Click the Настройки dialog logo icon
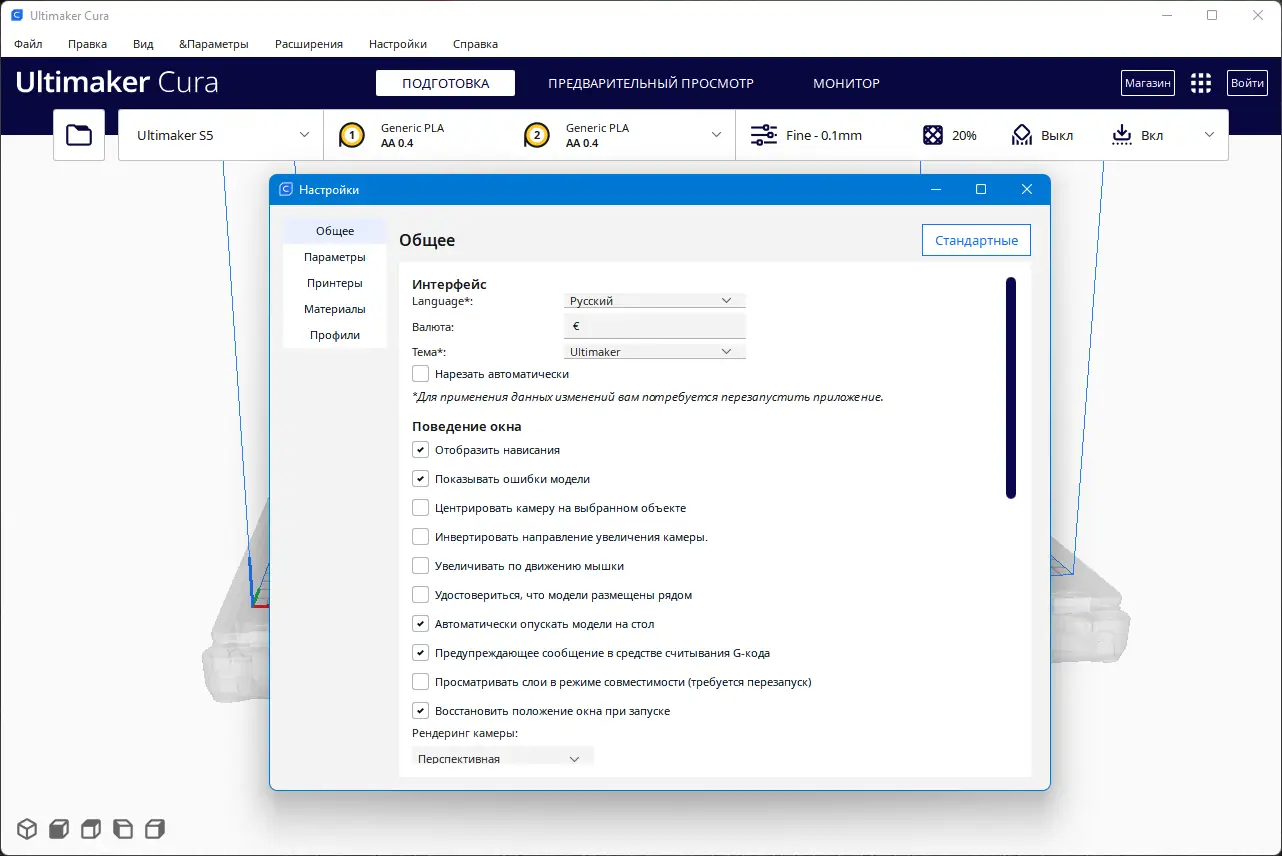Image resolution: width=1282 pixels, height=856 pixels. pos(286,190)
